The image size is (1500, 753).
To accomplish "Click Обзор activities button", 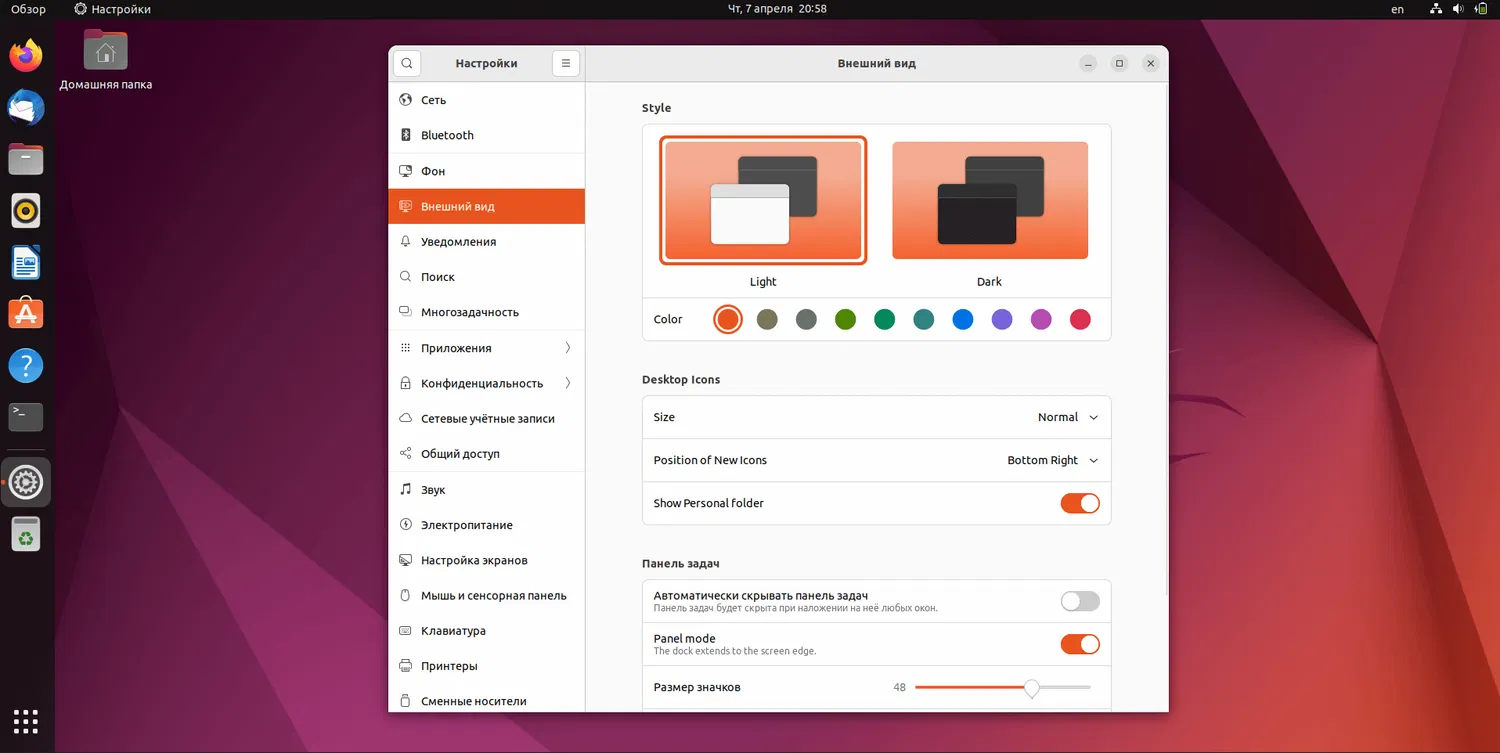I will [28, 9].
